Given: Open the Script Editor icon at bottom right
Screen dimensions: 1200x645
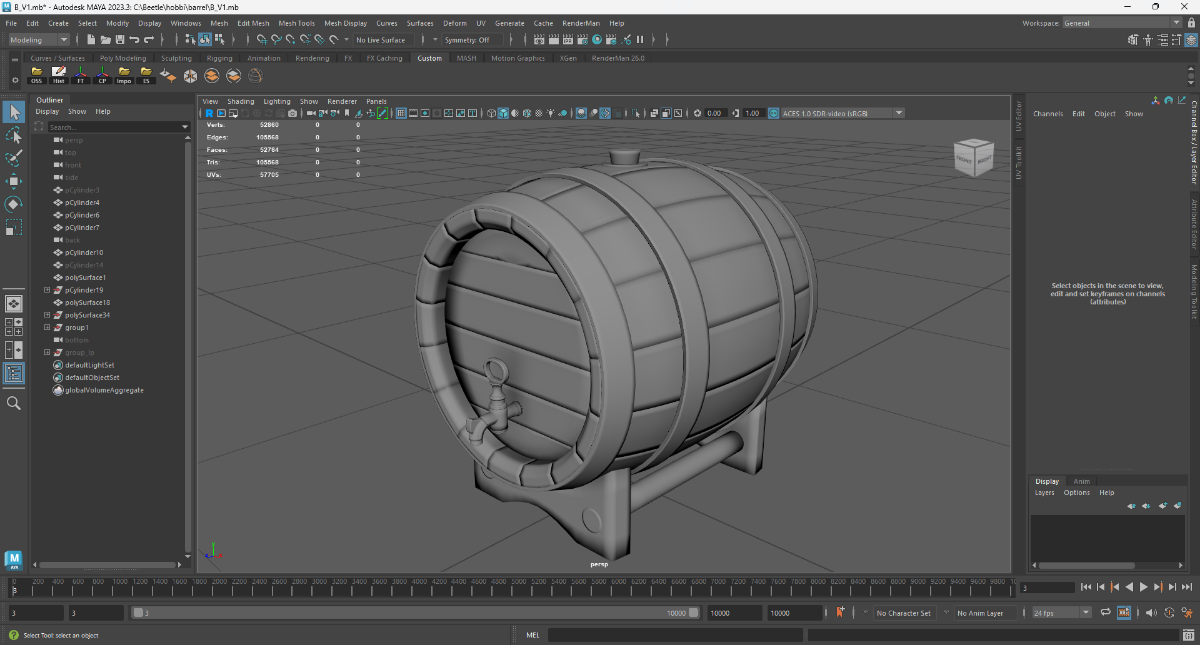Looking at the screenshot, I should (x=1186, y=634).
